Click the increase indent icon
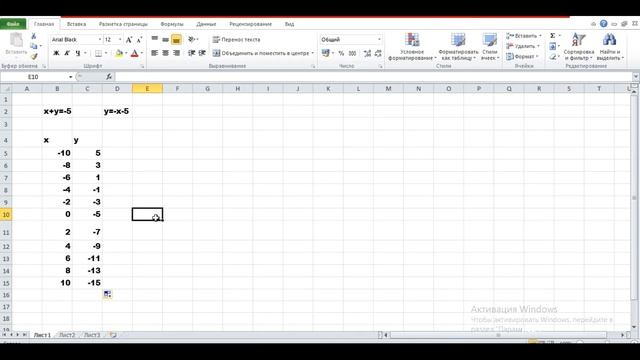This screenshot has height=360, width=640. coord(202,53)
